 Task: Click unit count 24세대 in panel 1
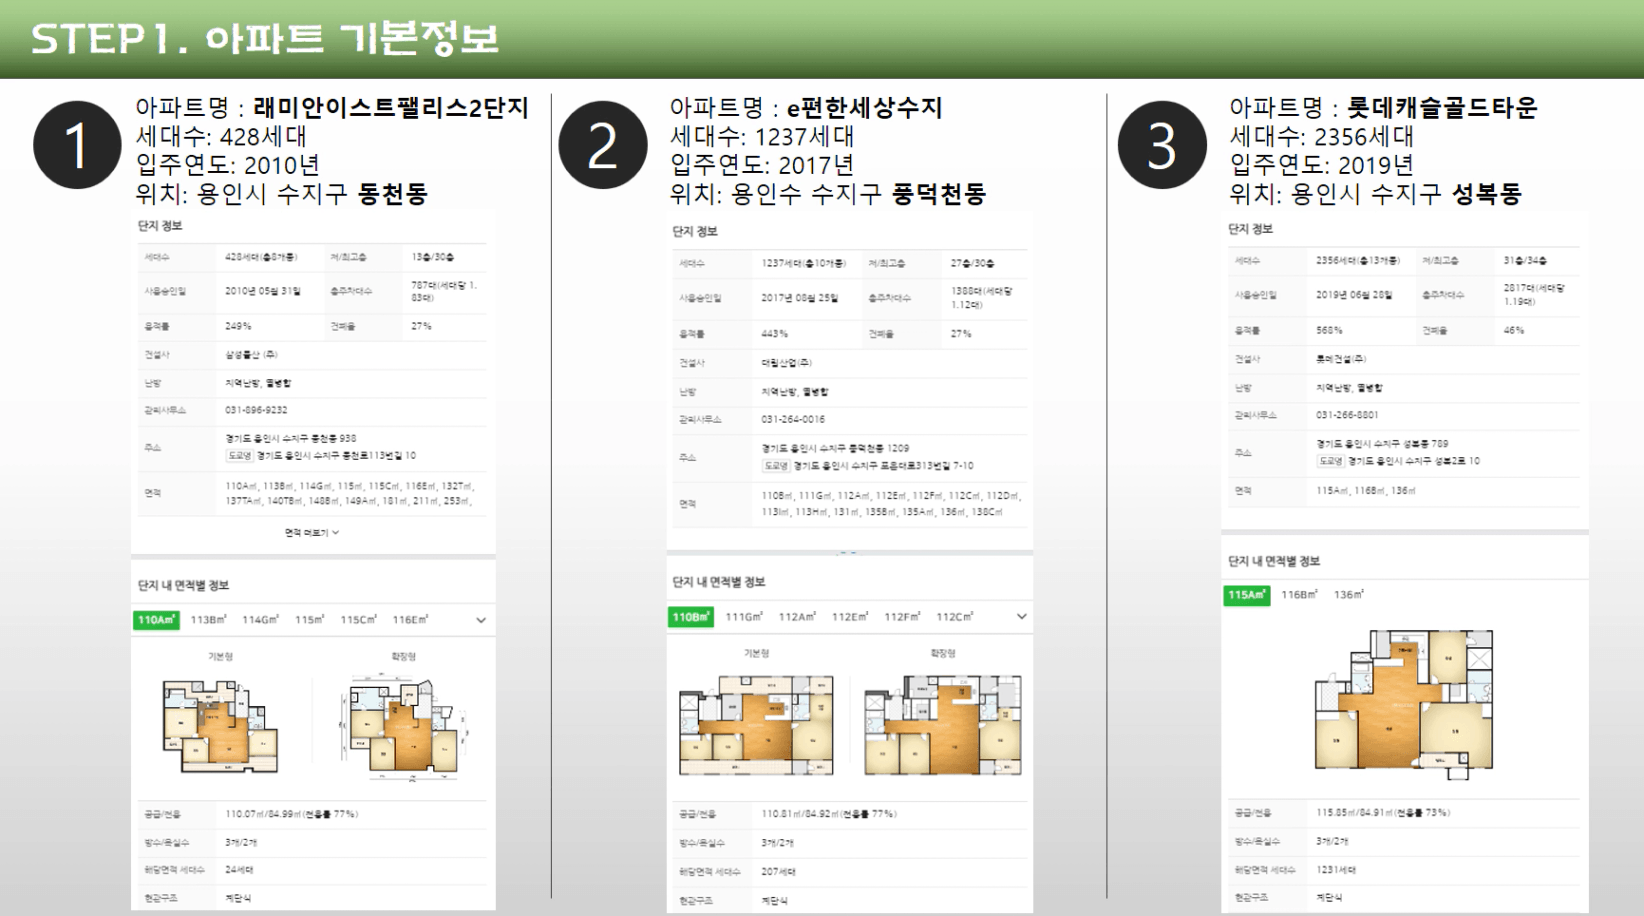click(239, 870)
